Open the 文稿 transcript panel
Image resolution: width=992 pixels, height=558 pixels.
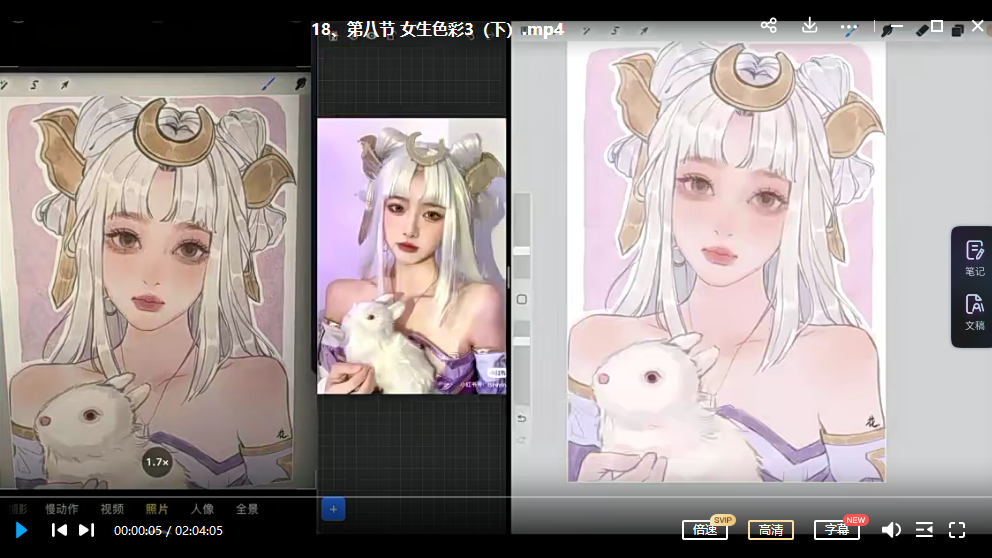(974, 312)
